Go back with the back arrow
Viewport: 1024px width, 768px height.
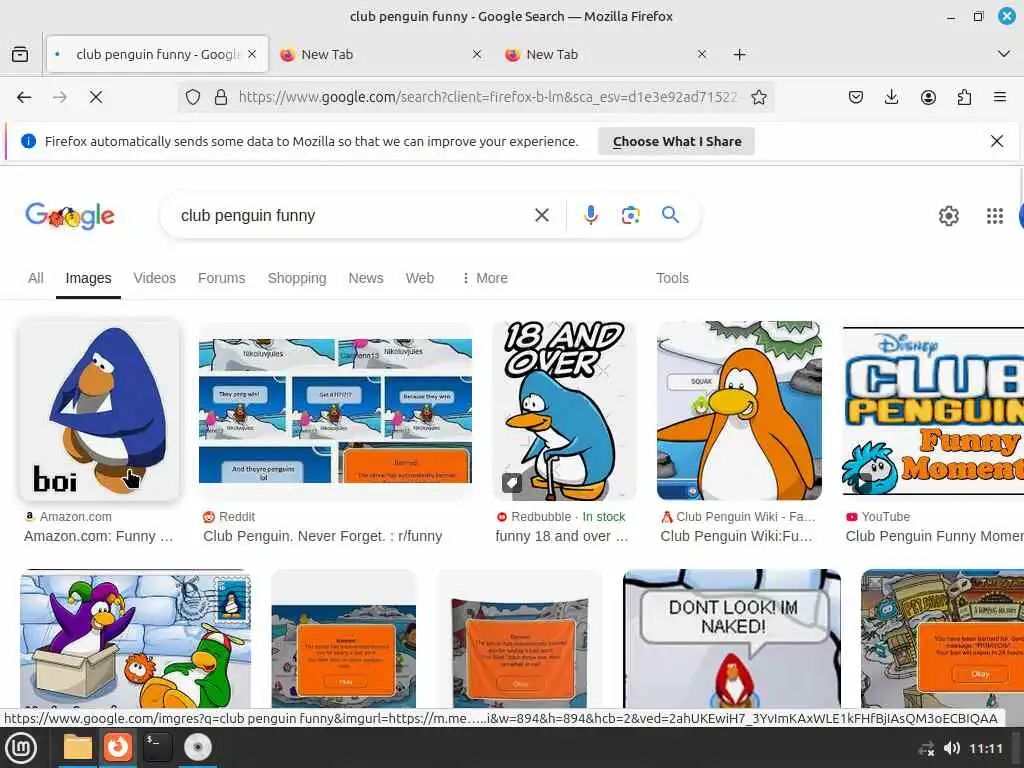click(x=24, y=97)
